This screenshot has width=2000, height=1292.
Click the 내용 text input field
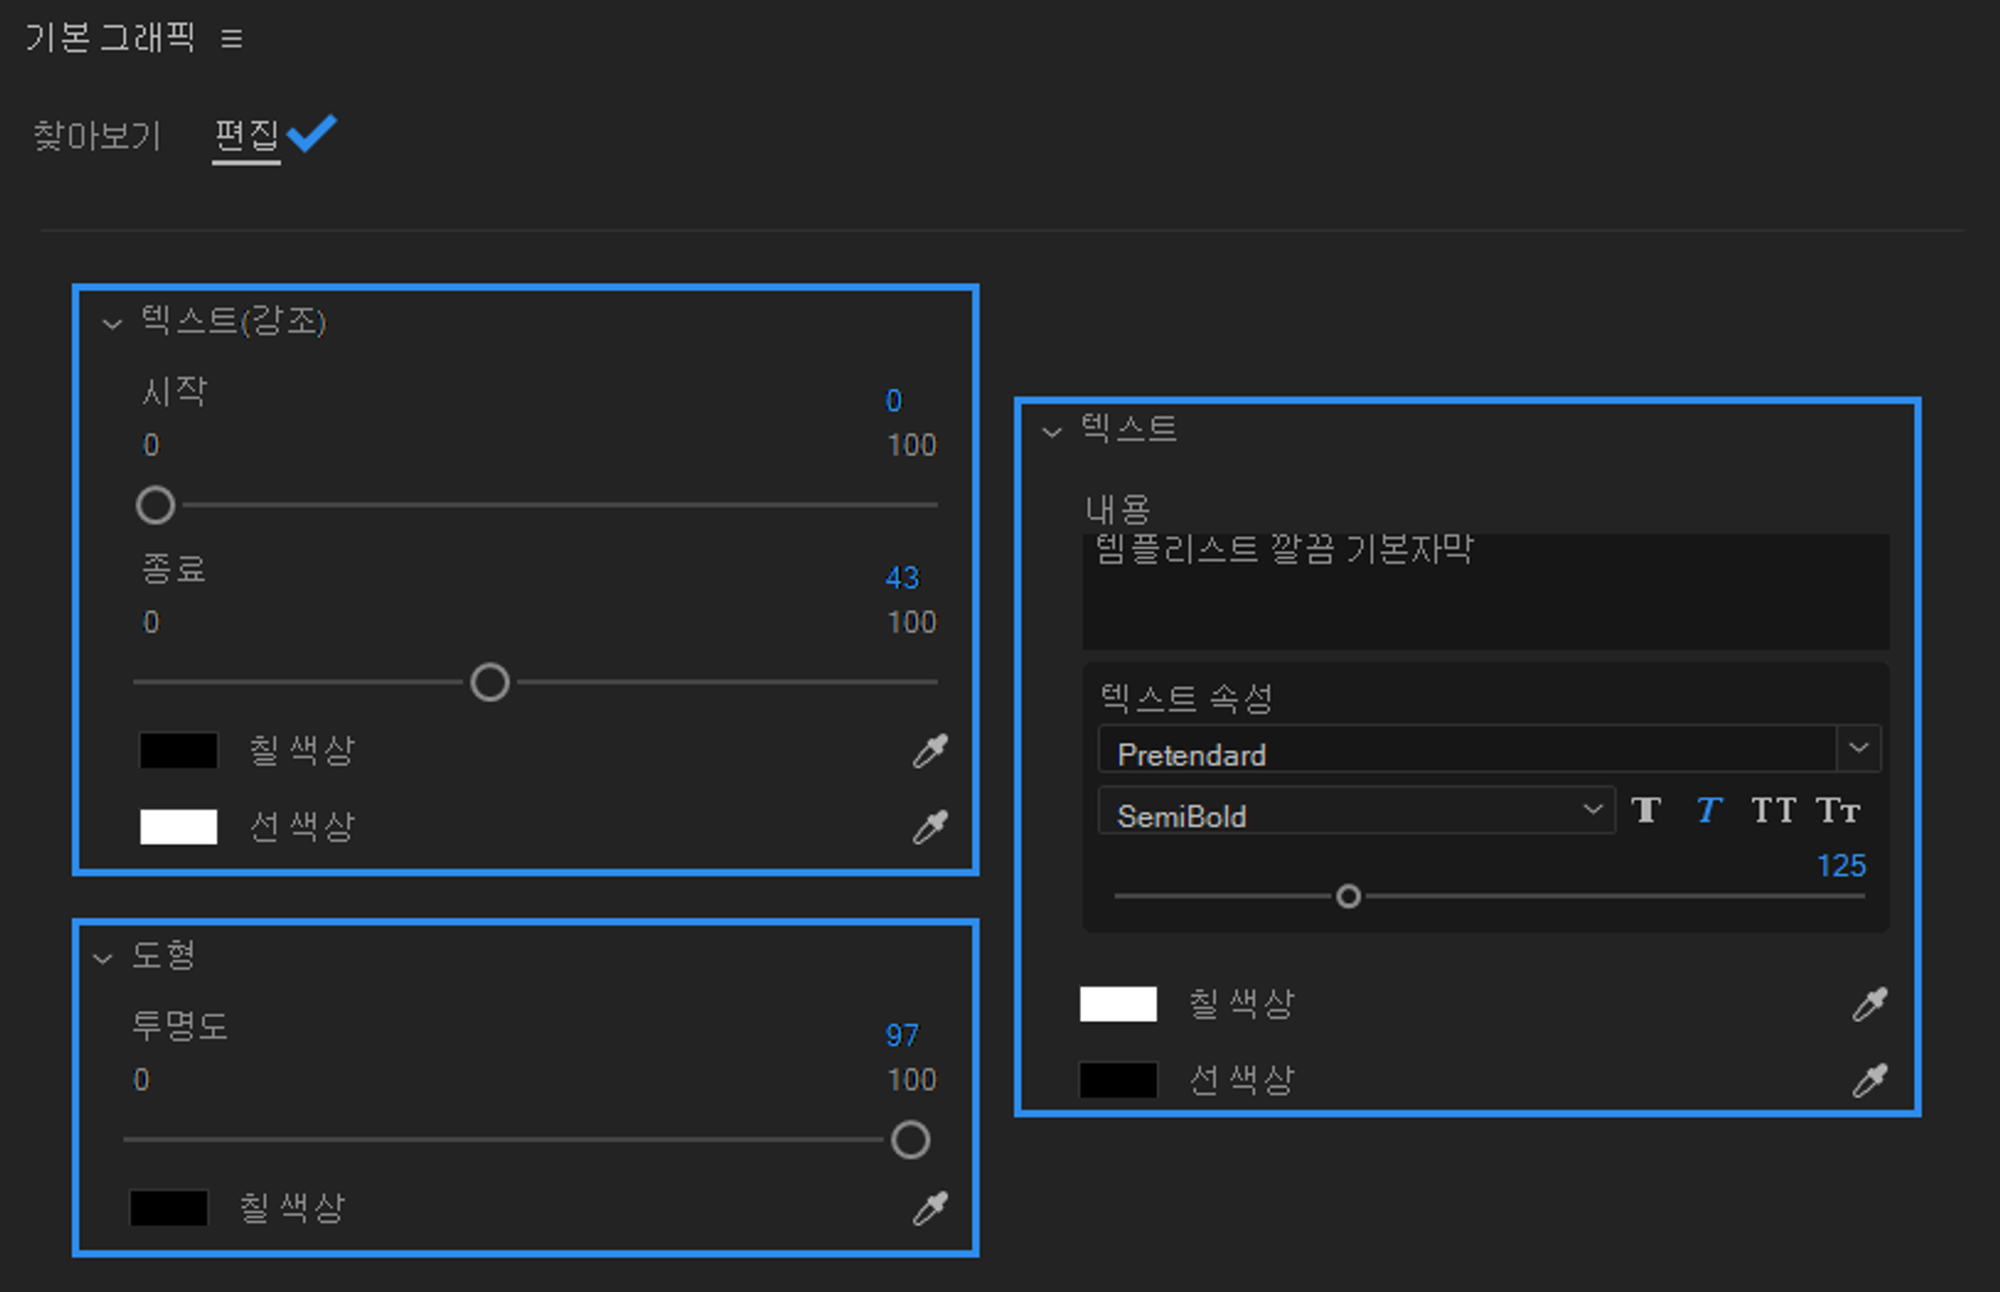(x=1485, y=592)
